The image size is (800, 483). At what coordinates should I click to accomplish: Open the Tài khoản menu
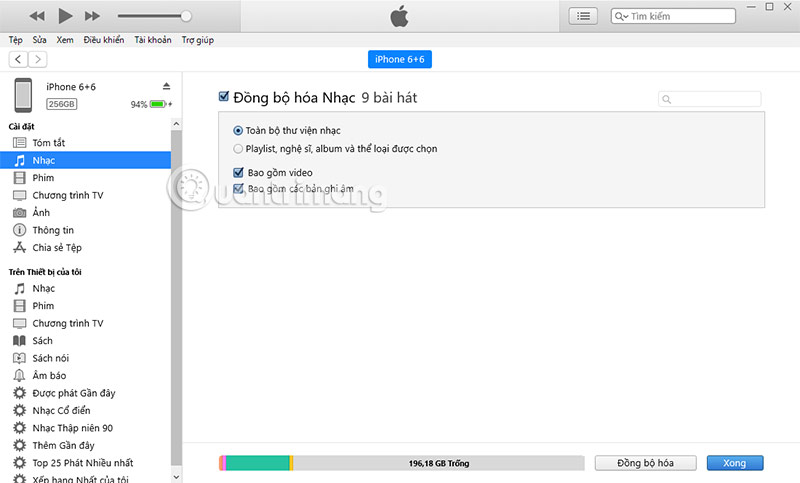point(153,40)
